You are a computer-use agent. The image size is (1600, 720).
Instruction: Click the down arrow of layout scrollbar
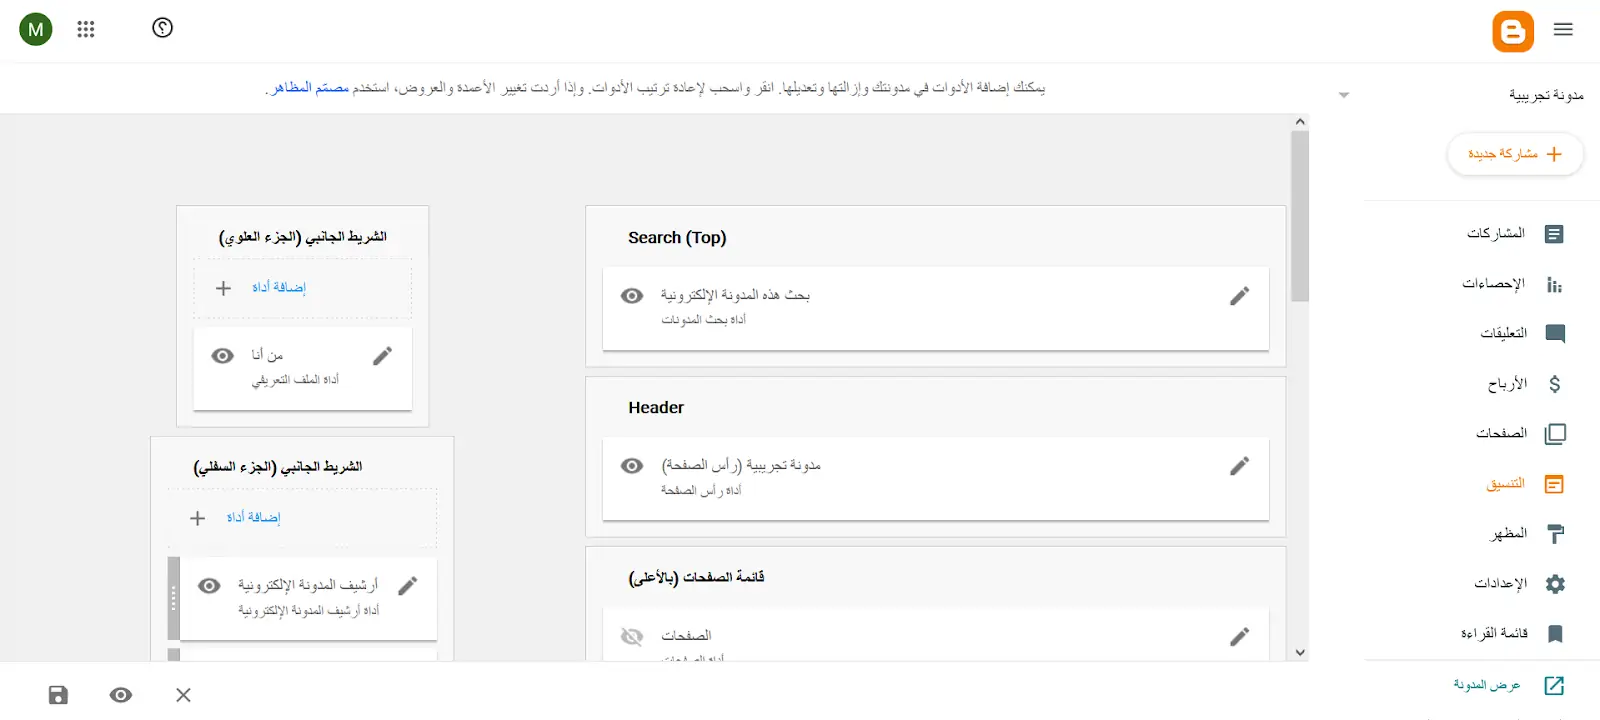coord(1300,653)
